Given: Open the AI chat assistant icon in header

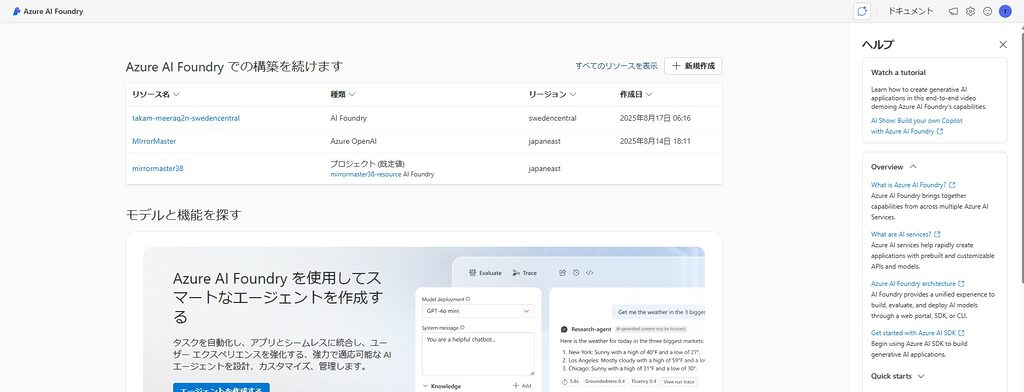Looking at the screenshot, I should [862, 11].
